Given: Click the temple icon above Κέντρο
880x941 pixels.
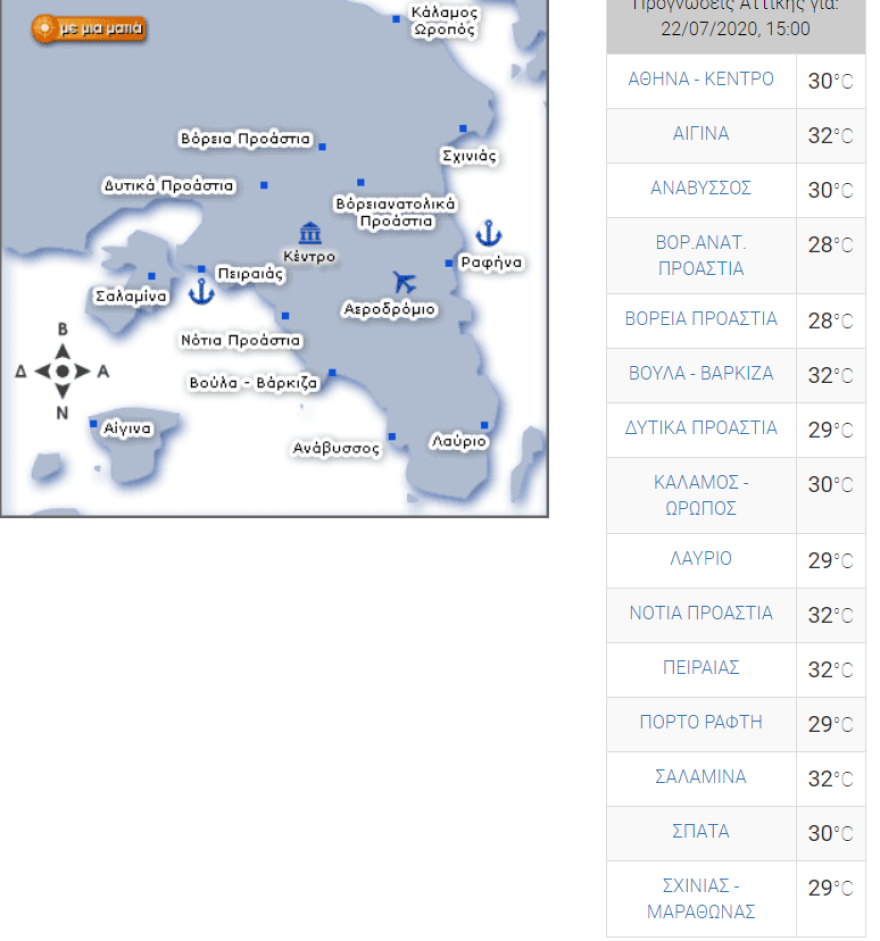Looking at the screenshot, I should (x=310, y=233).
